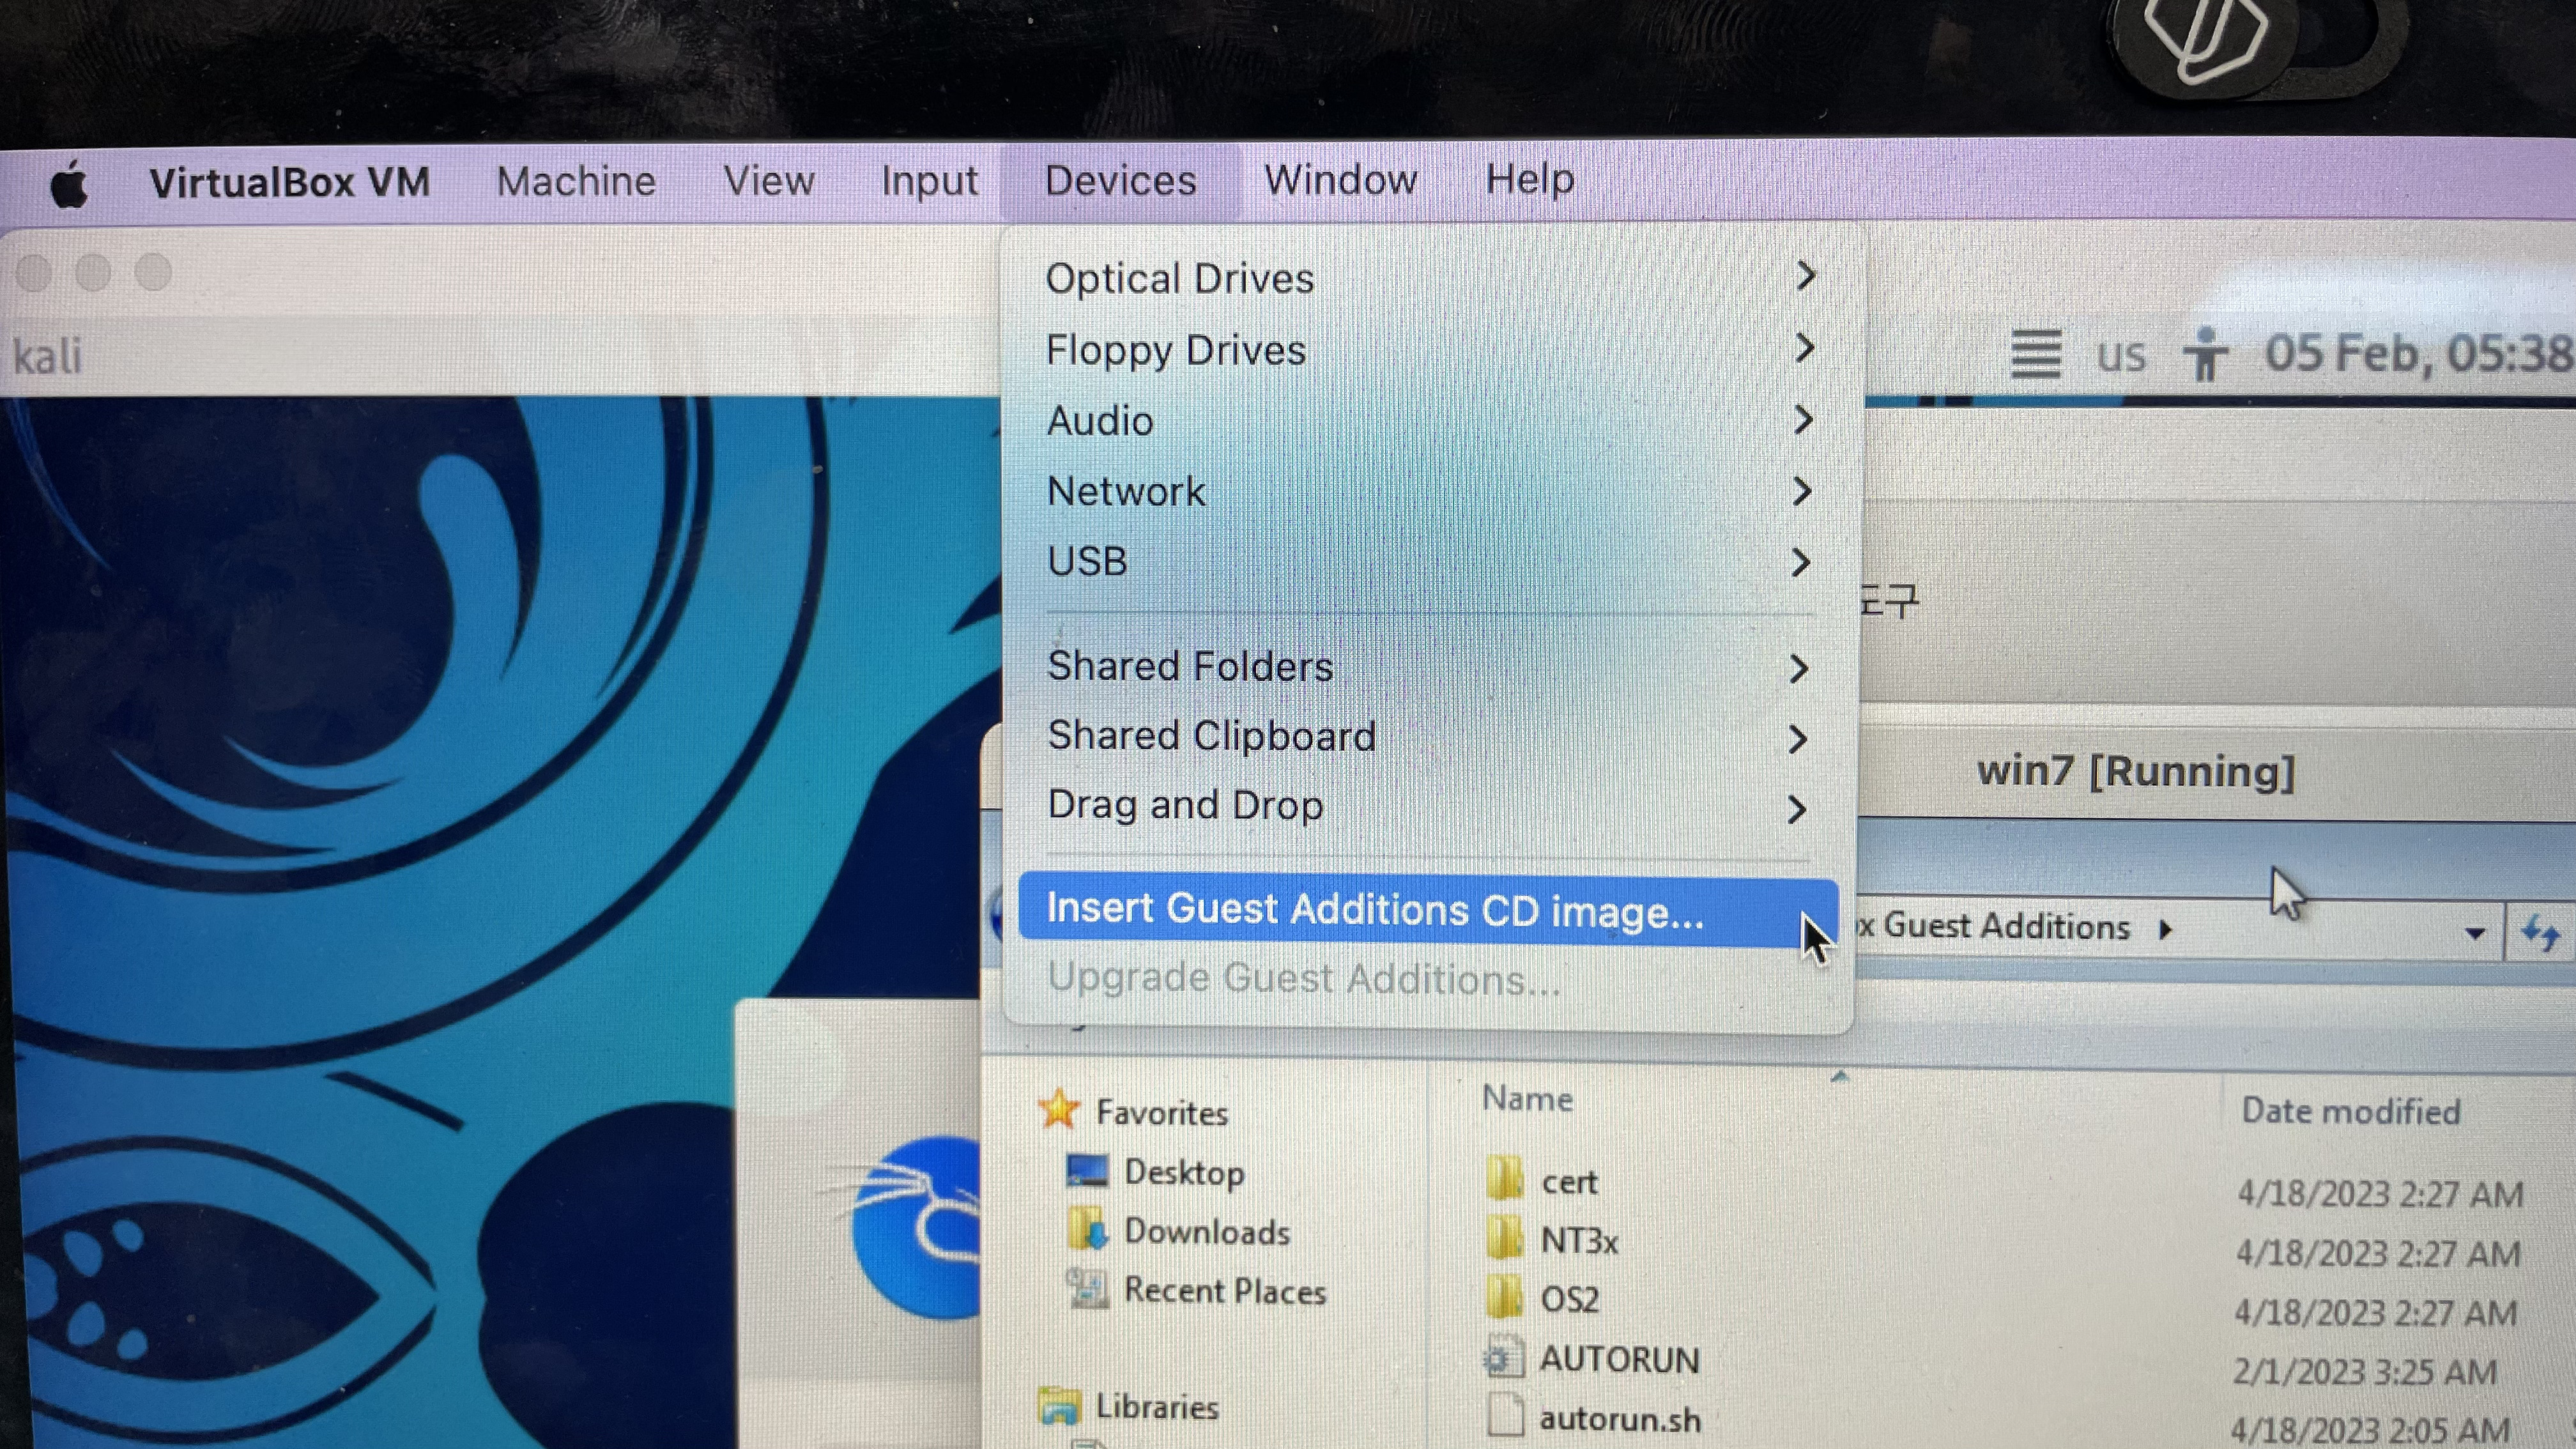
Task: Click the refresh arrows icon in Explorer address bar
Action: click(x=2540, y=933)
